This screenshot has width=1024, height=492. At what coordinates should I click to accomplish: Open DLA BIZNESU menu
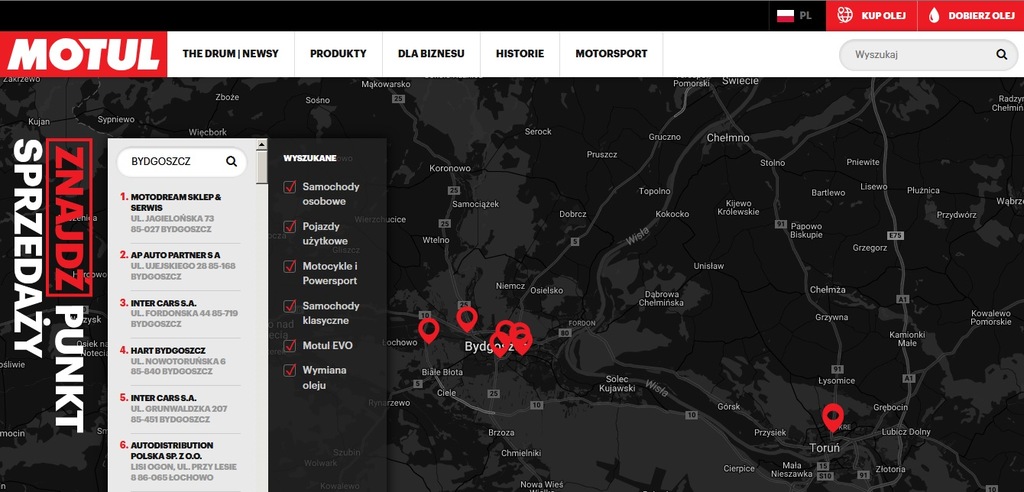(x=431, y=54)
